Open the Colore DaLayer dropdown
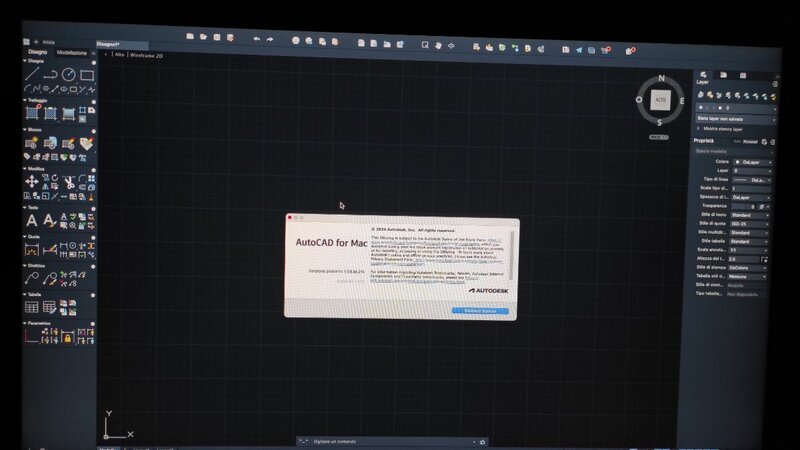Image resolution: width=800 pixels, height=450 pixels. tap(753, 162)
